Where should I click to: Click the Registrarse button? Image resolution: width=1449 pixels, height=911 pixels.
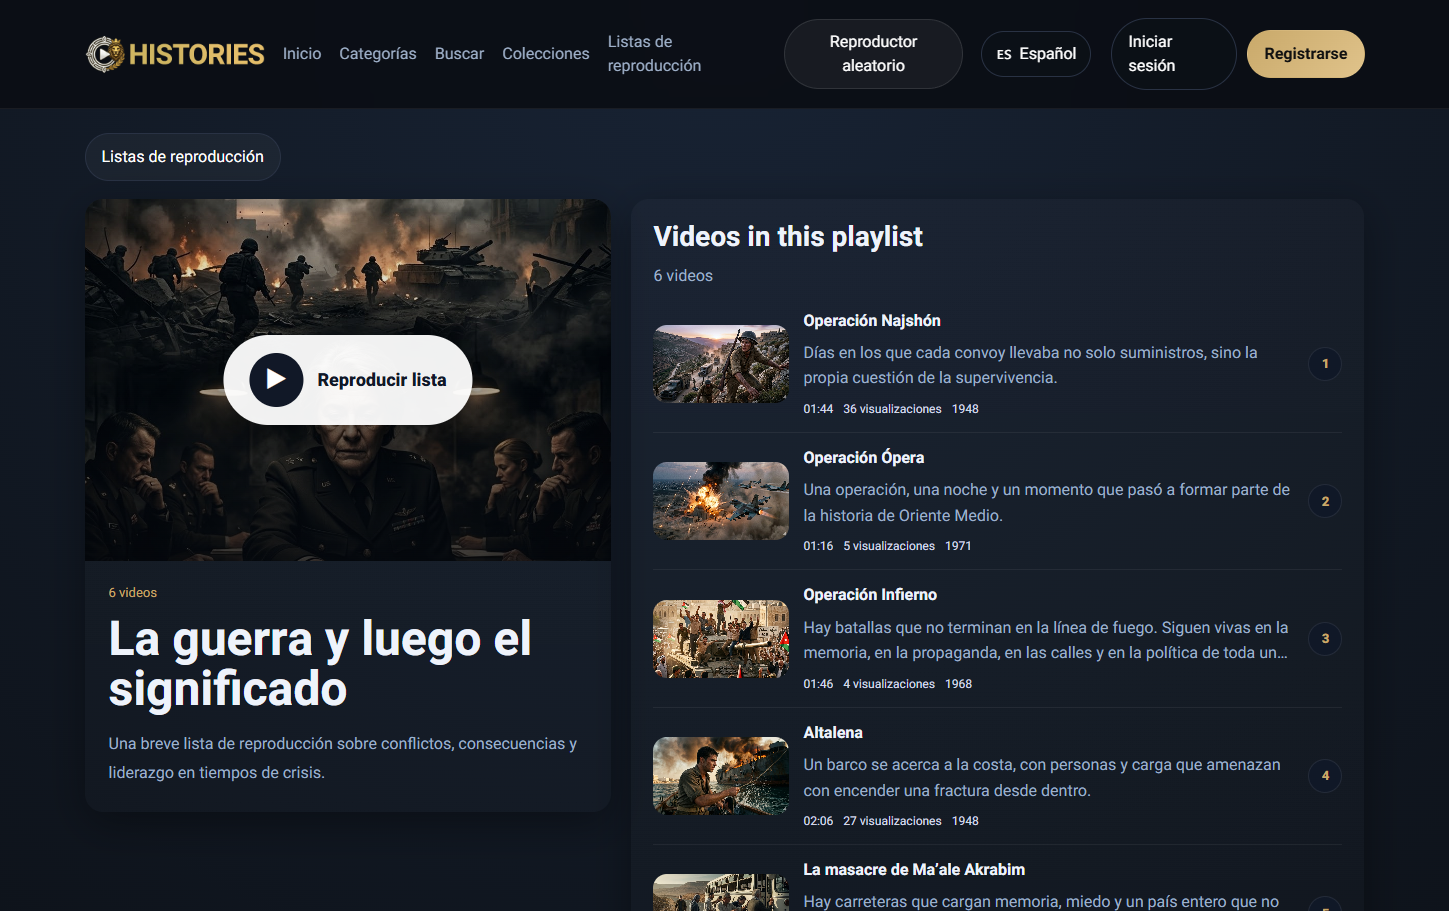pyautogui.click(x=1306, y=54)
